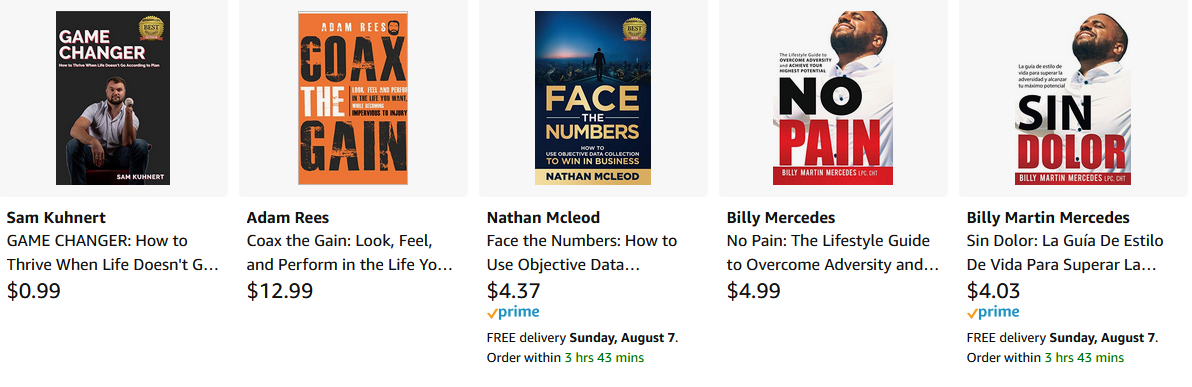Open author Billy Mercedes's link

point(781,217)
